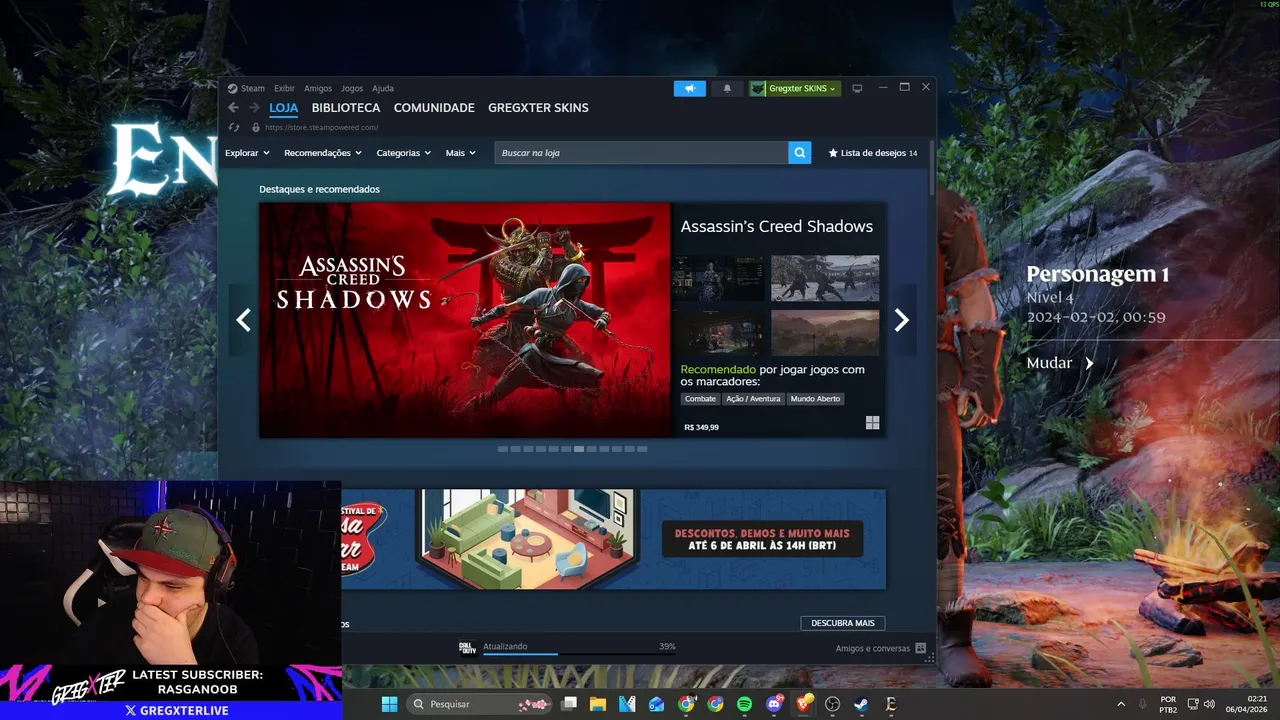The height and width of the screenshot is (720, 1280).
Task: Open OBS Studio from taskbar
Action: click(x=832, y=704)
